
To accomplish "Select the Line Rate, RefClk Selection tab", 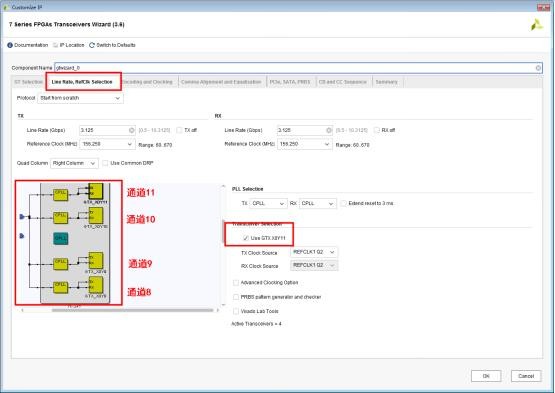I will [82, 82].
